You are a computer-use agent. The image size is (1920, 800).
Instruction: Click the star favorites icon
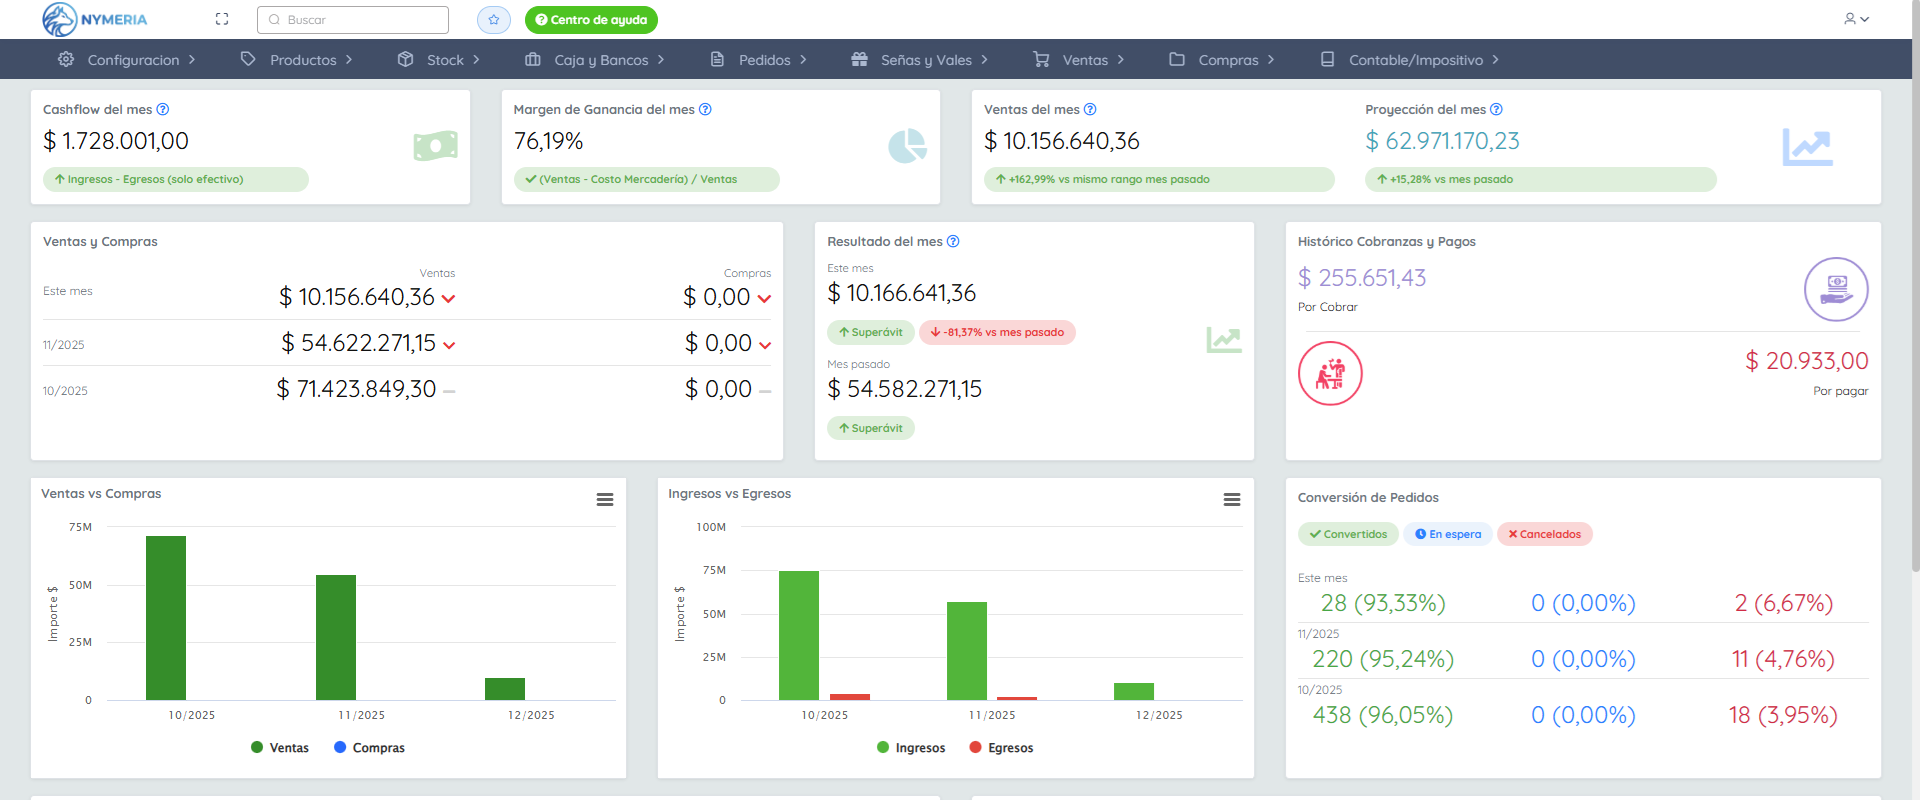tap(493, 20)
